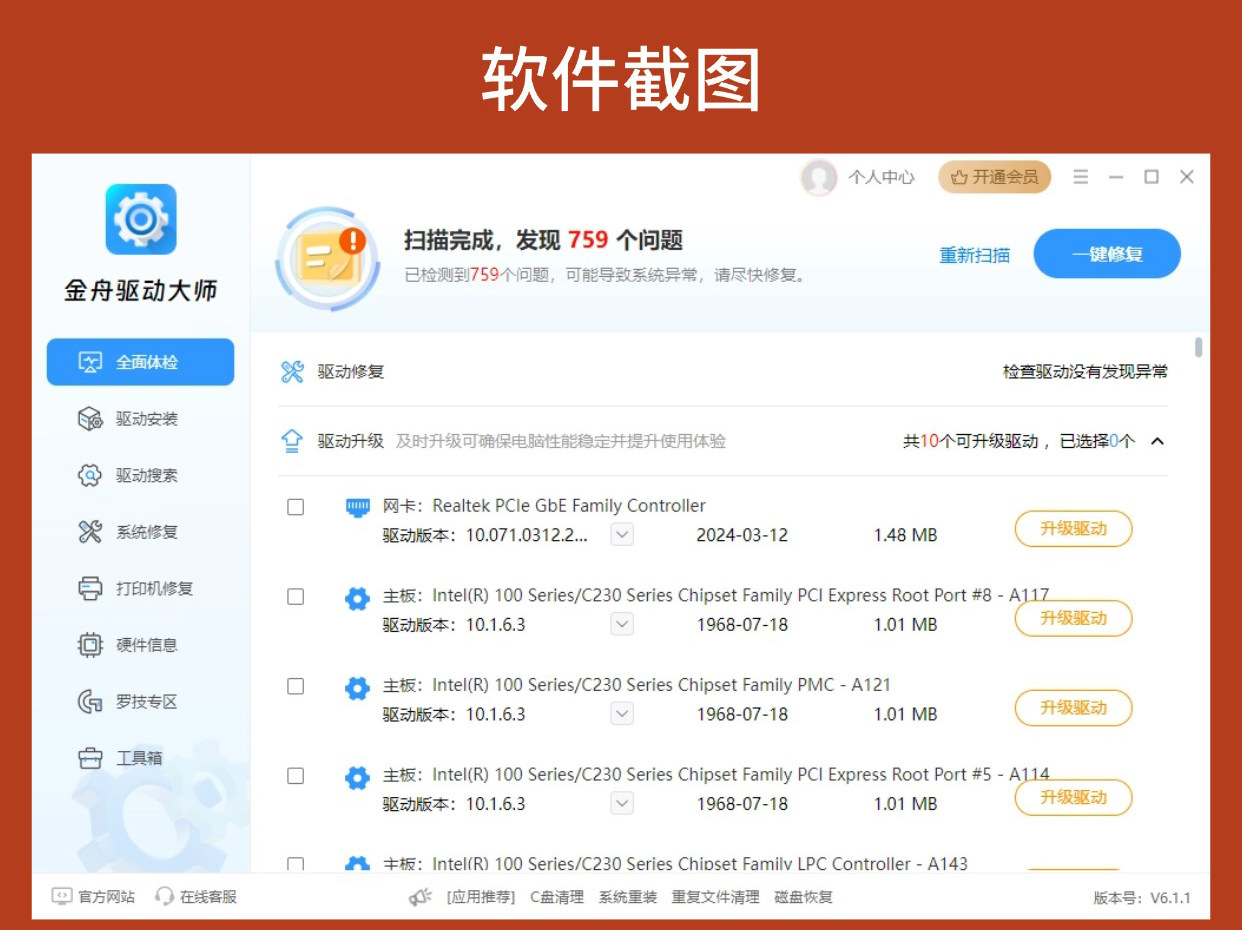Check the Root Port #8 - A117 checkbox

point(296,597)
